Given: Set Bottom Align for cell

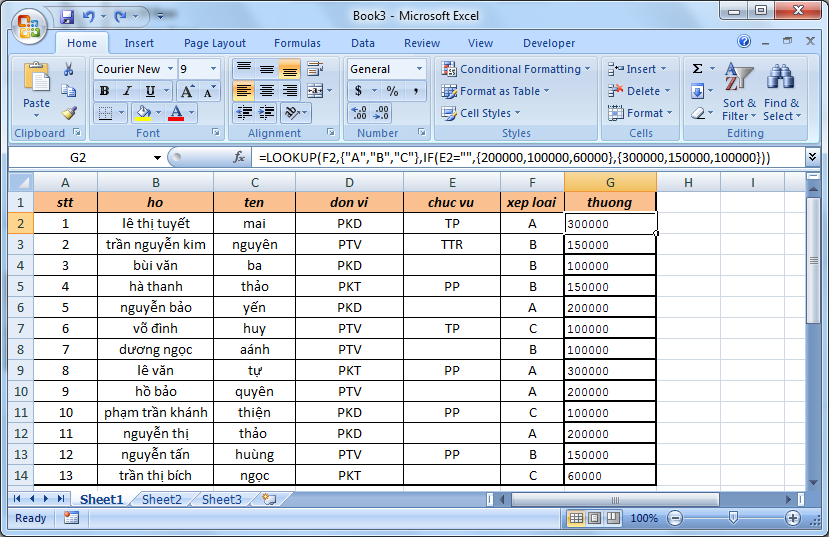Looking at the screenshot, I should tap(289, 69).
